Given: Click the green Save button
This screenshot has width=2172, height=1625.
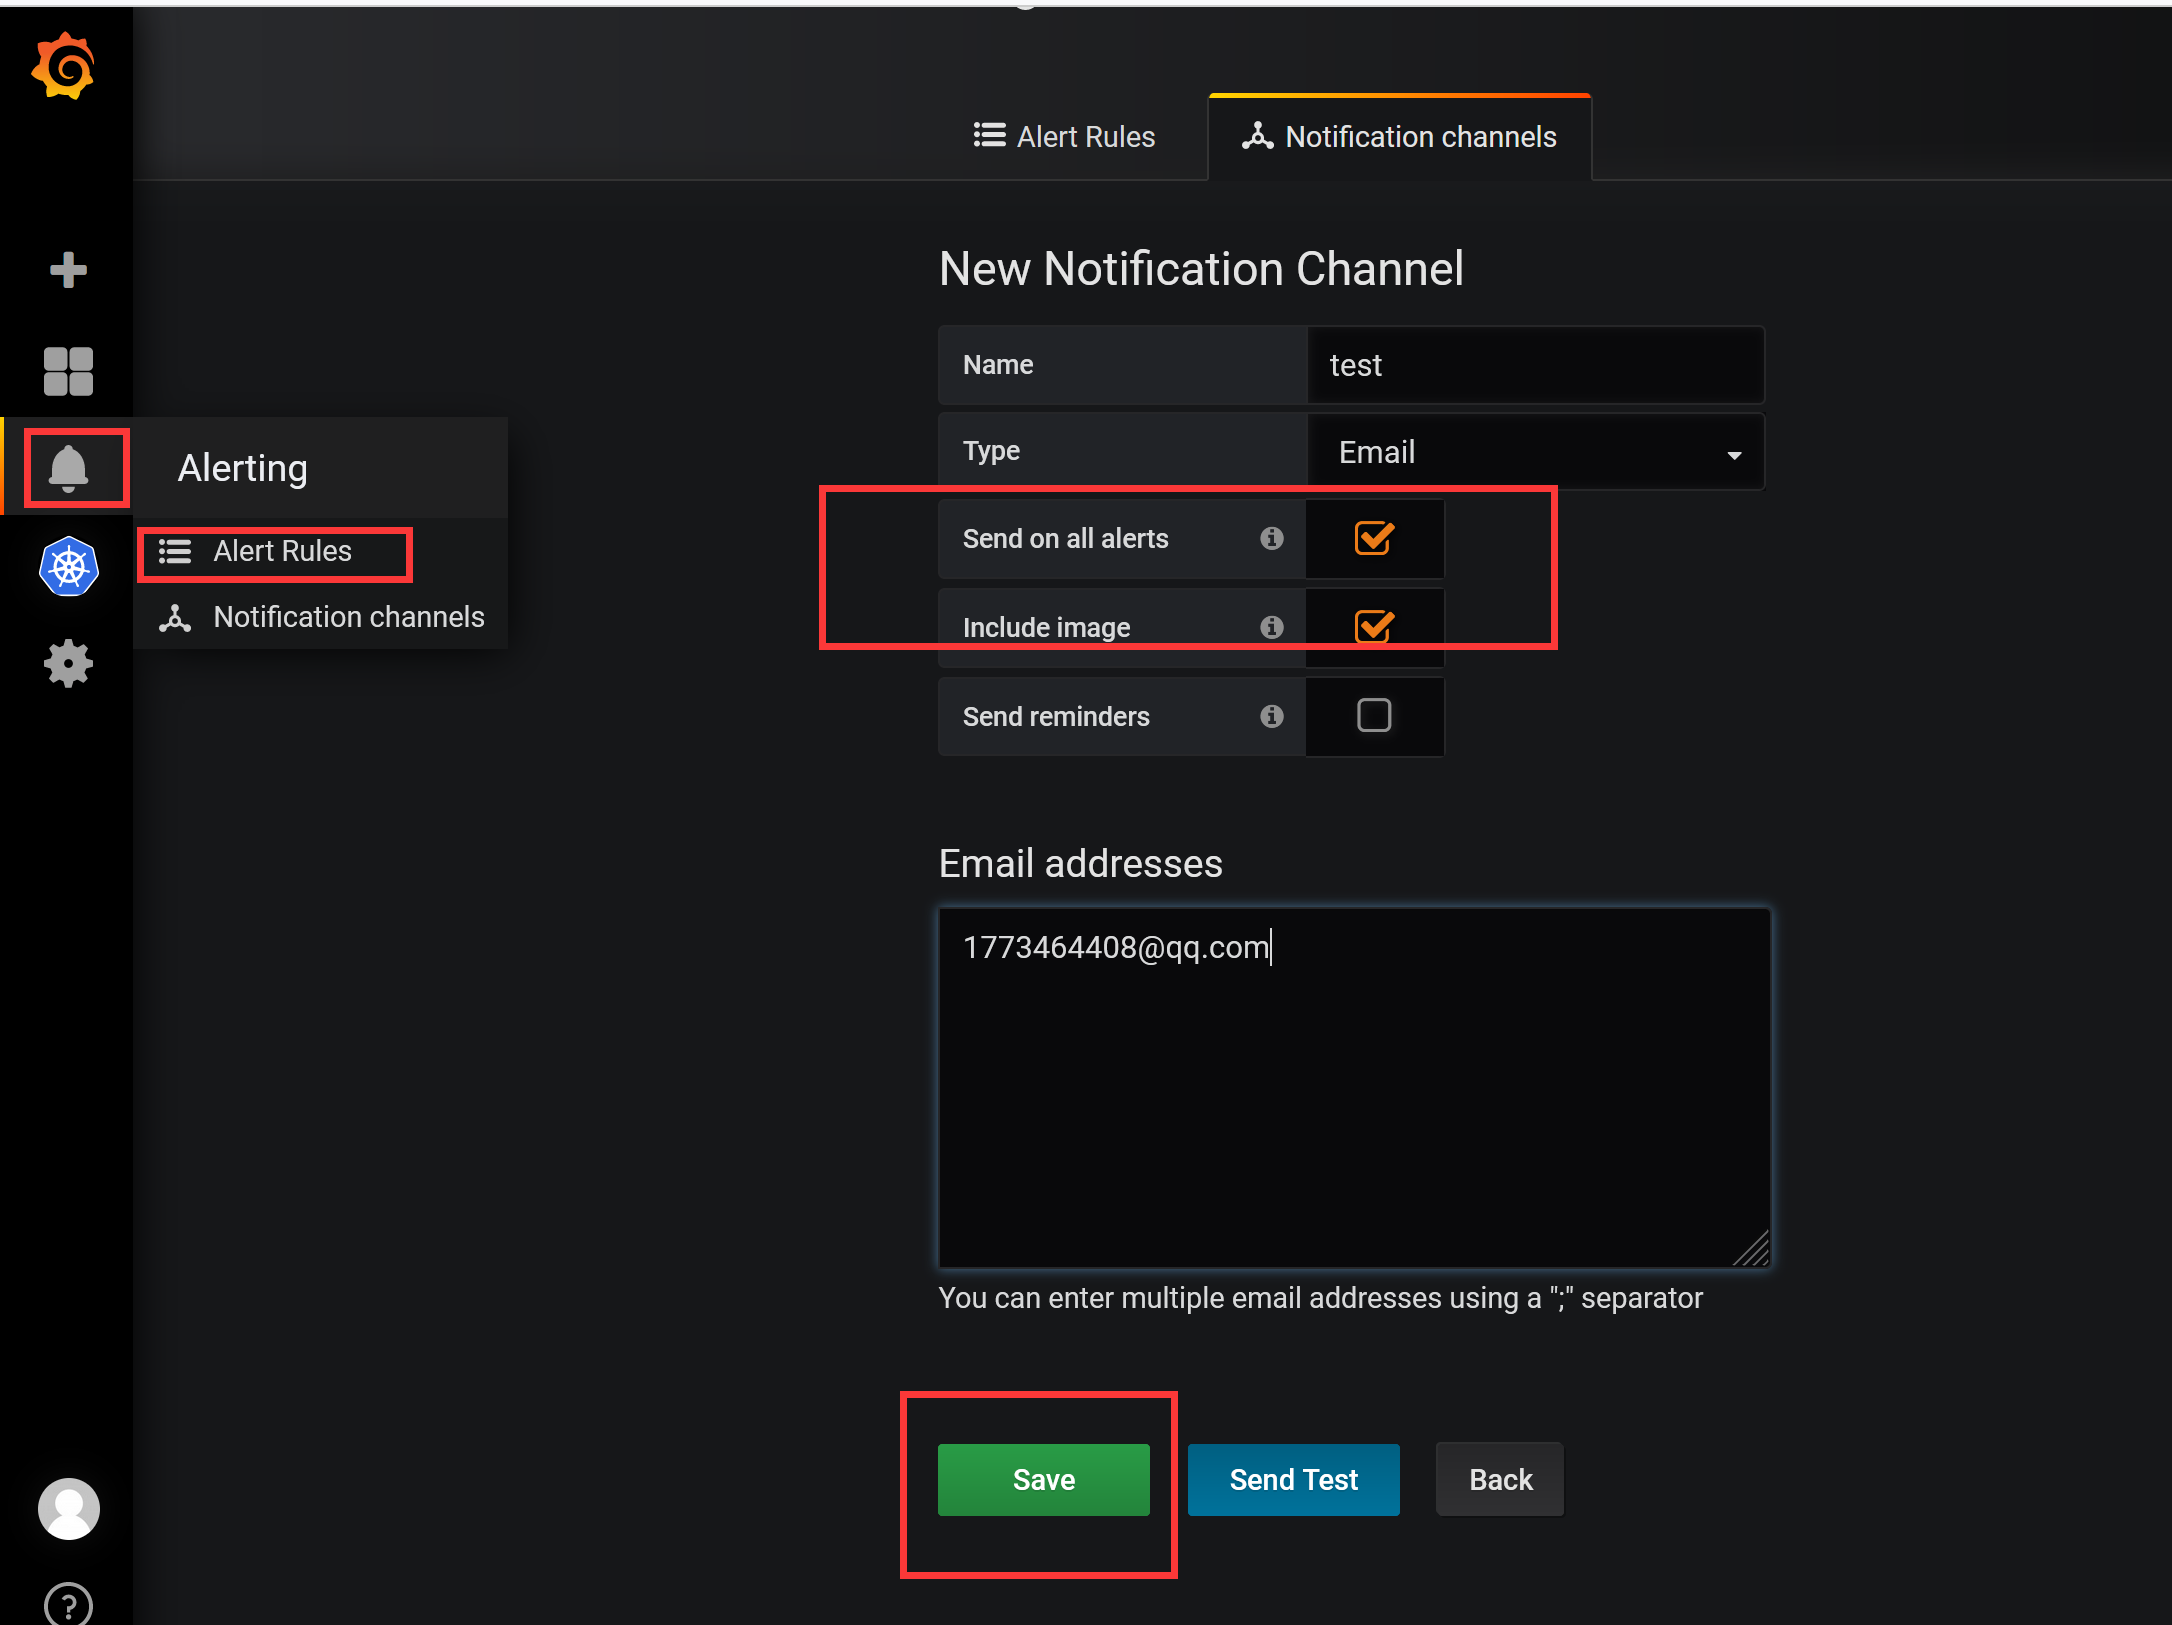Looking at the screenshot, I should [x=1043, y=1479].
